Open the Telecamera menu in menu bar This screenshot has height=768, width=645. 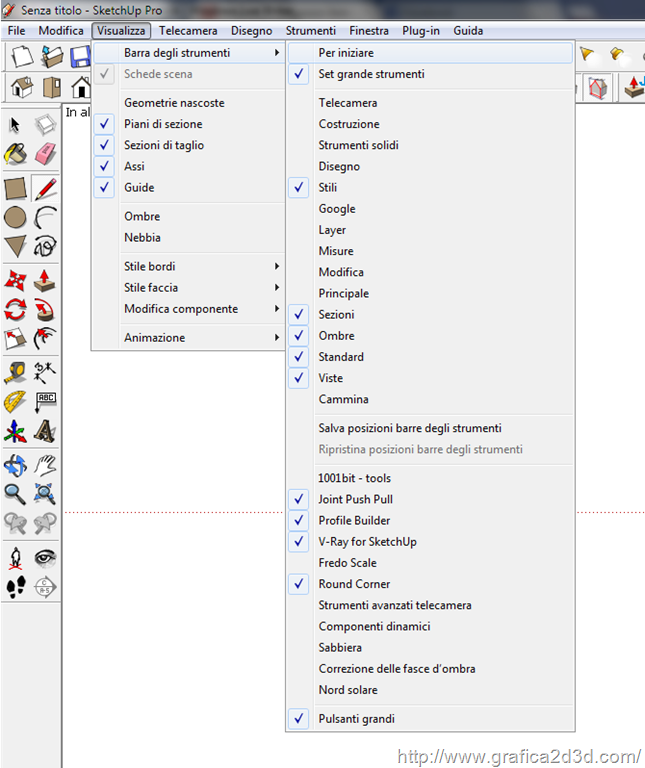[x=188, y=31]
